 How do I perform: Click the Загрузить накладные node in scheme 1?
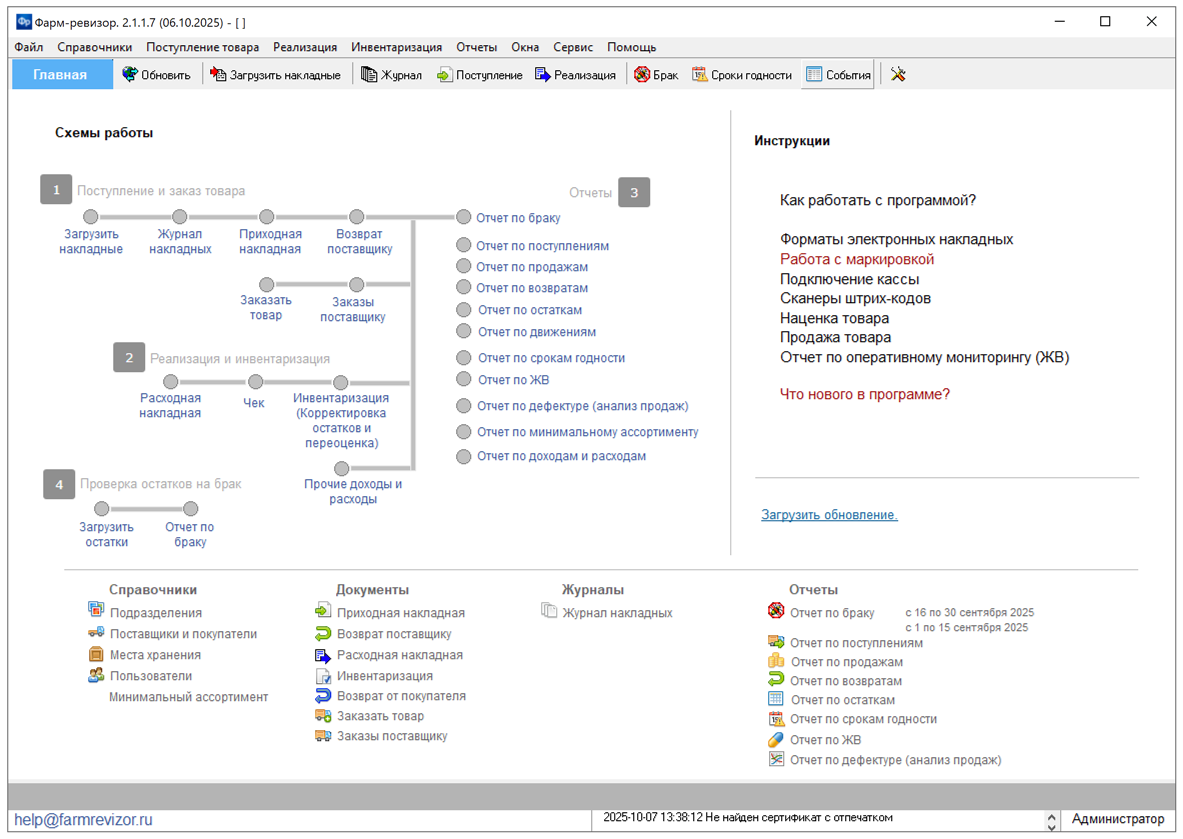[x=91, y=217]
